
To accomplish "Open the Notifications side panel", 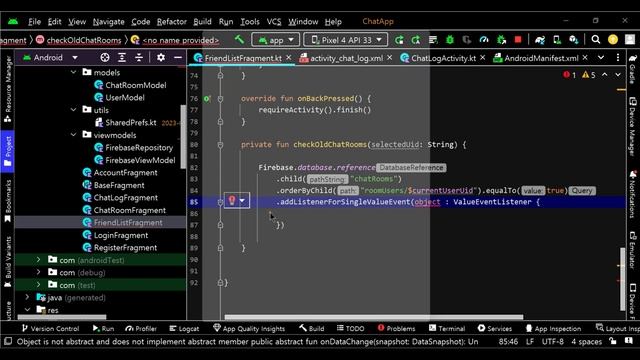I will pyautogui.click(x=633, y=194).
